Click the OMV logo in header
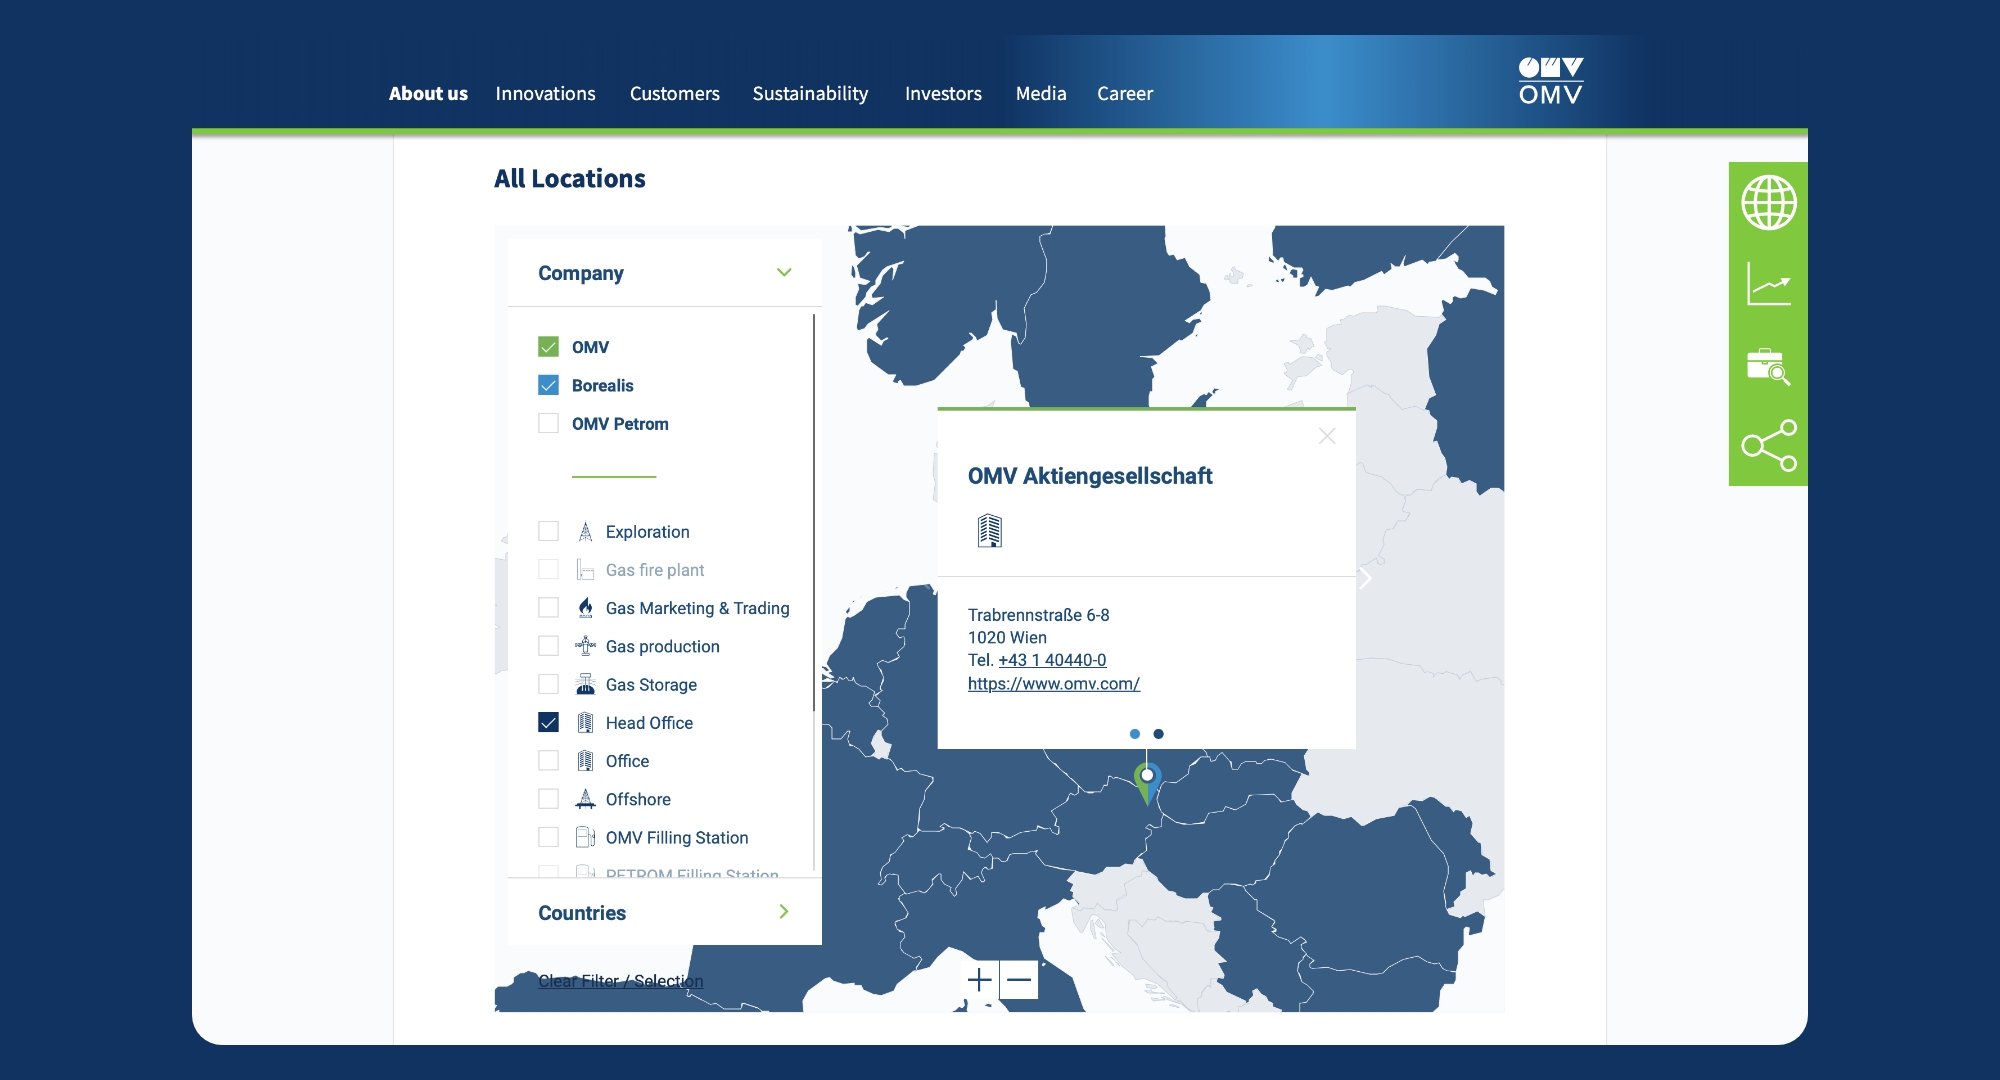Viewport: 2000px width, 1080px height. tap(1550, 81)
